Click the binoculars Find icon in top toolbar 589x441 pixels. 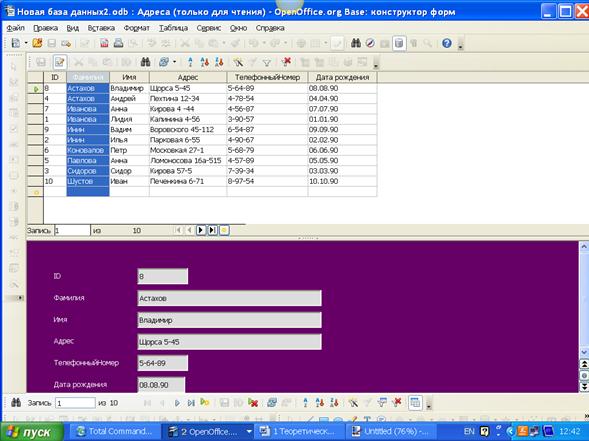(355, 43)
